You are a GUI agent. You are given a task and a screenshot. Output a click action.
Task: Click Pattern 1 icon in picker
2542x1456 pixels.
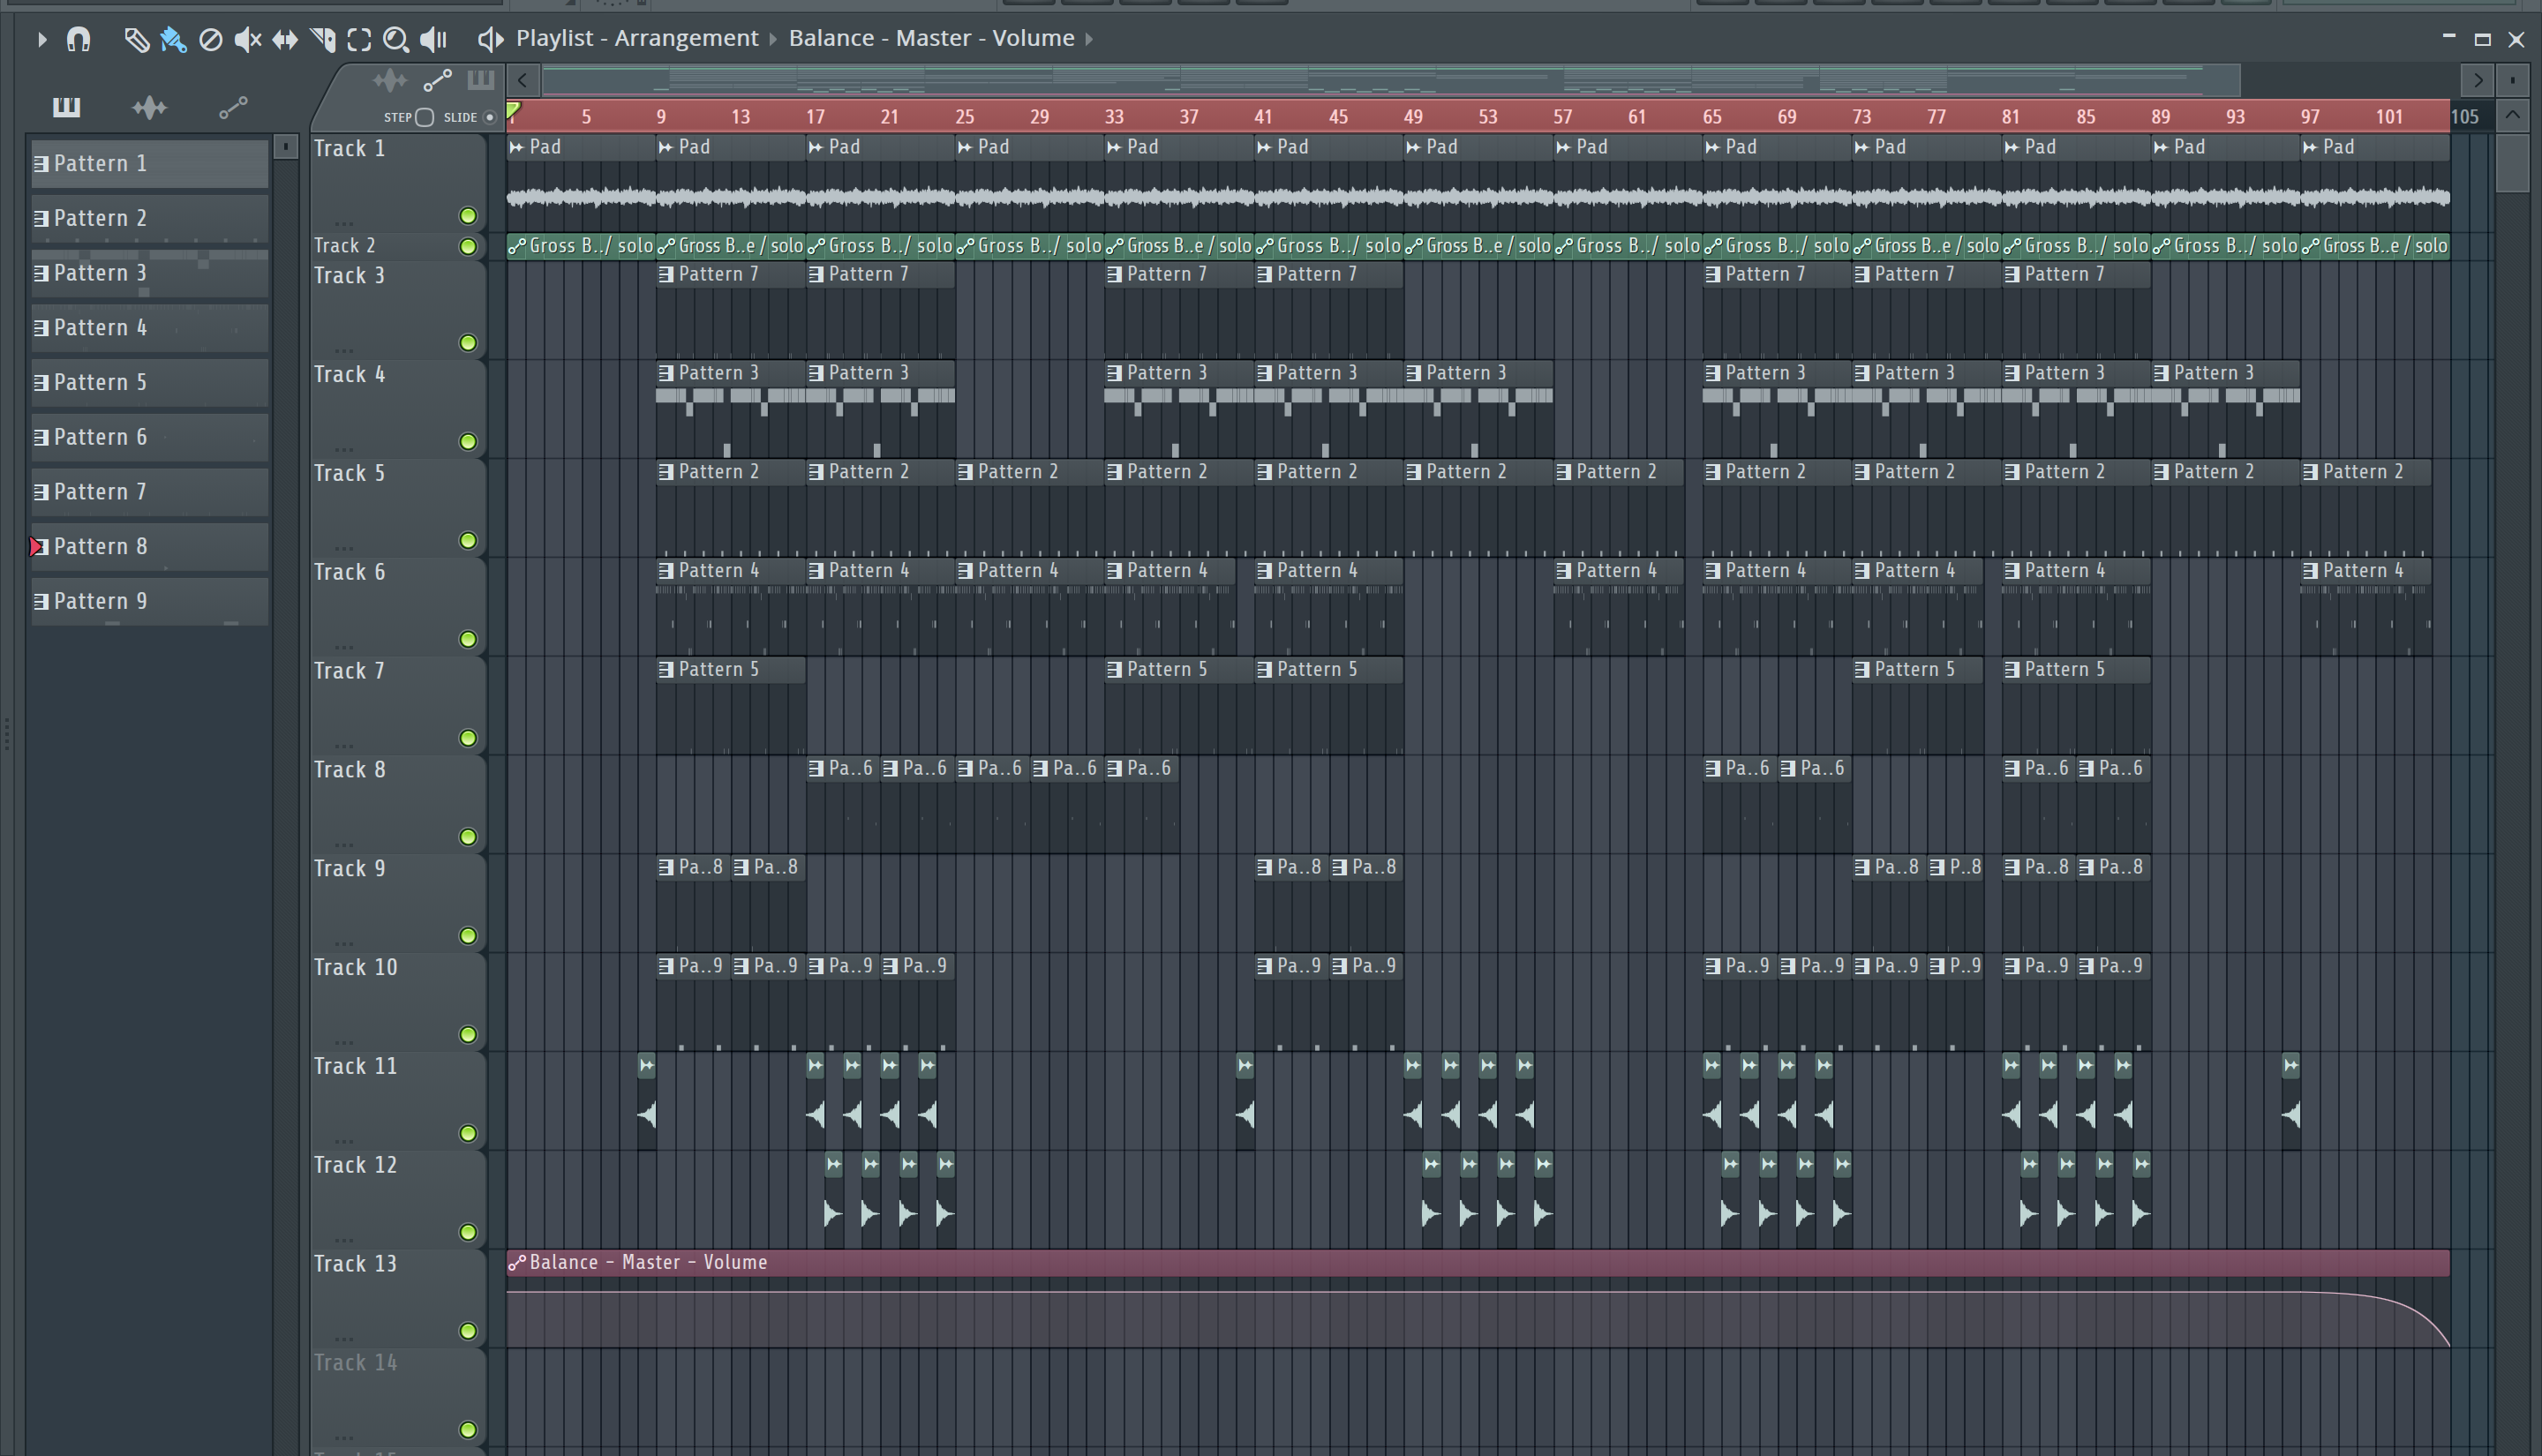point(41,164)
